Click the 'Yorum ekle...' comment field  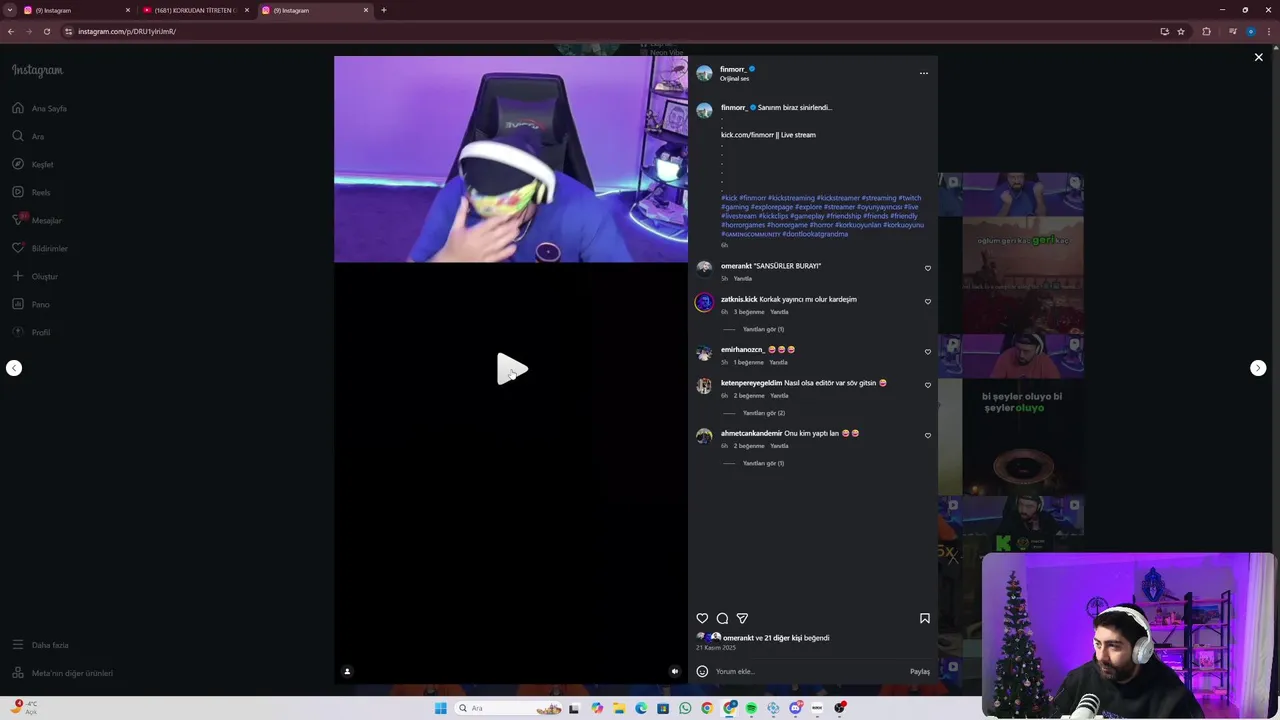pyautogui.click(x=808, y=671)
